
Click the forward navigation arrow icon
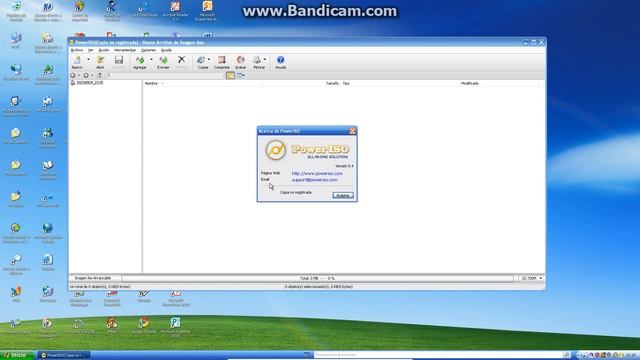[86, 76]
